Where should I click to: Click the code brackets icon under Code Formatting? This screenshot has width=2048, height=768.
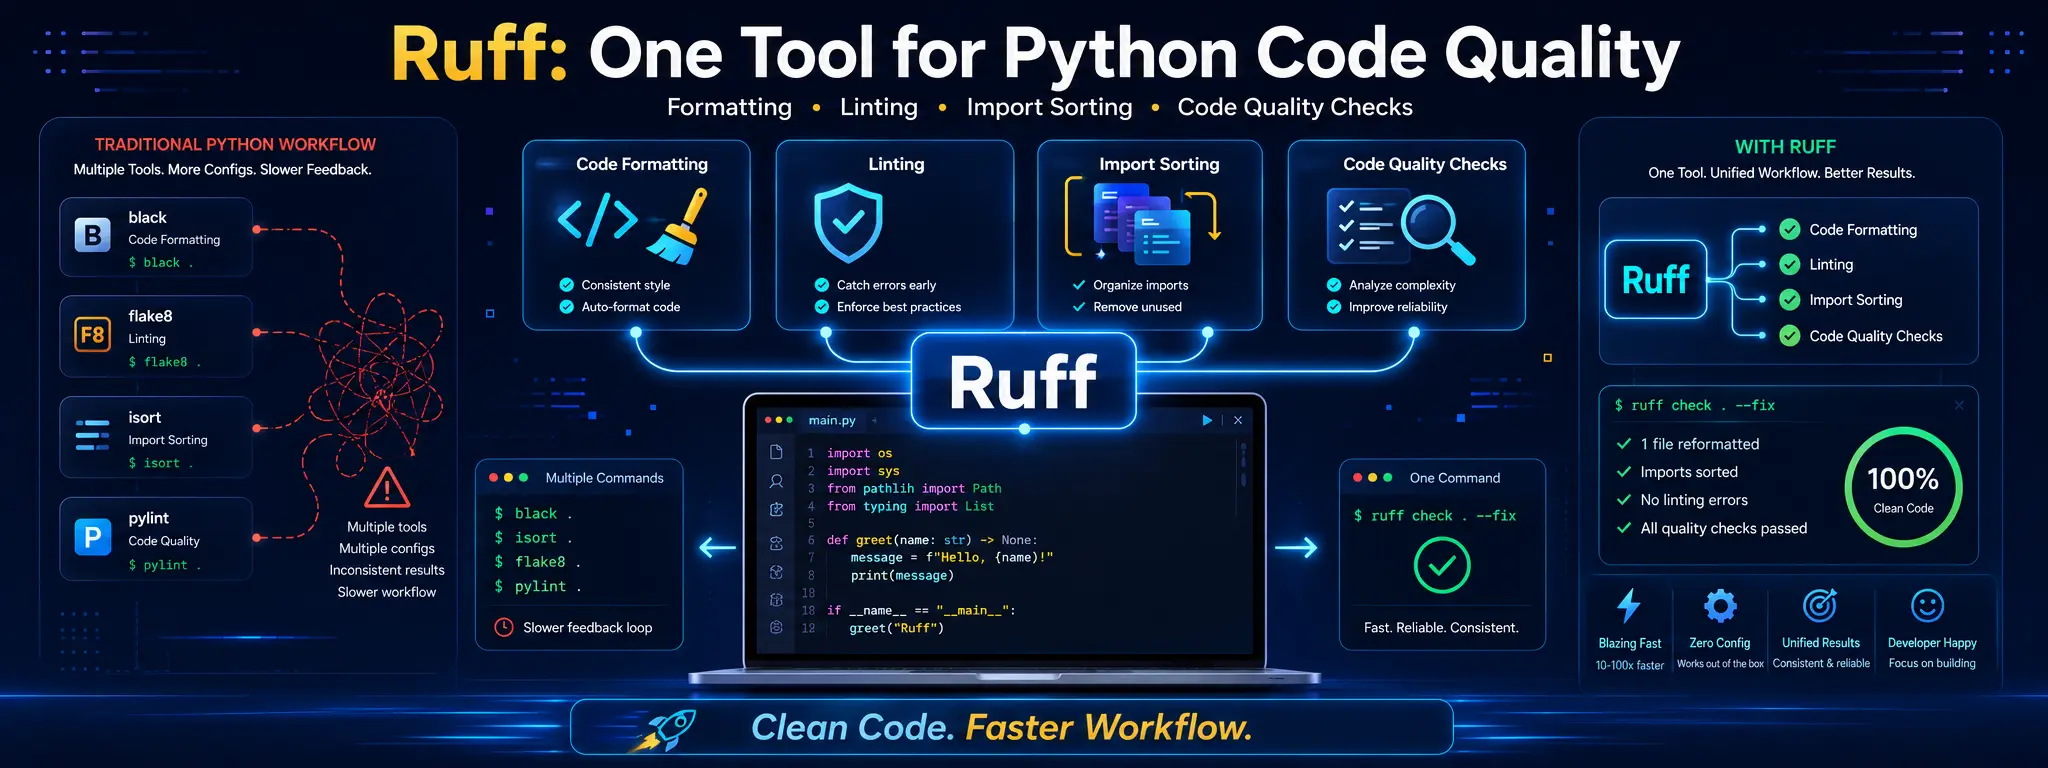[x=597, y=220]
